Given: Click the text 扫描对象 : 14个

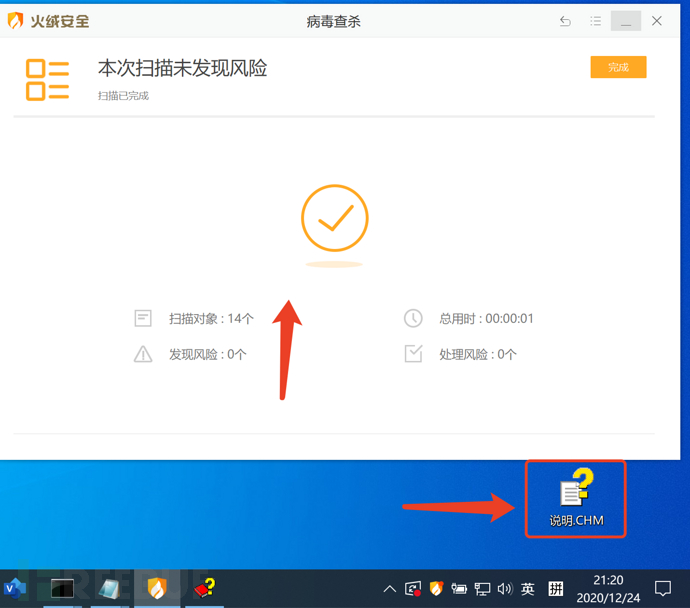Looking at the screenshot, I should coord(211,319).
